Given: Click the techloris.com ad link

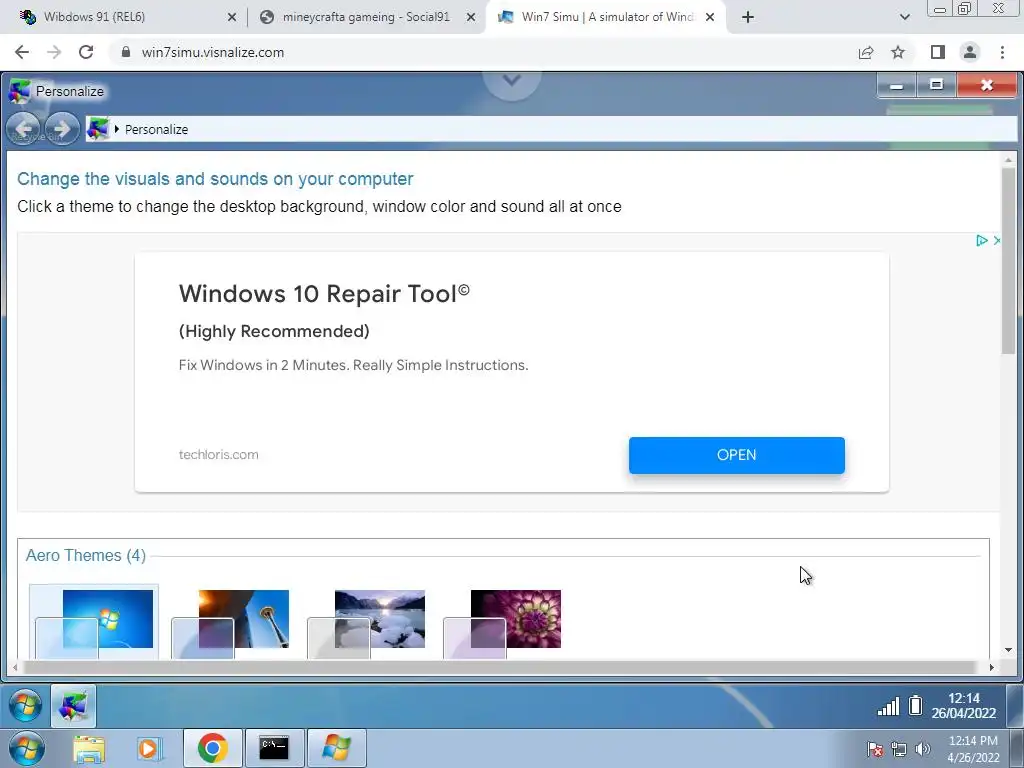Looking at the screenshot, I should [x=219, y=455].
